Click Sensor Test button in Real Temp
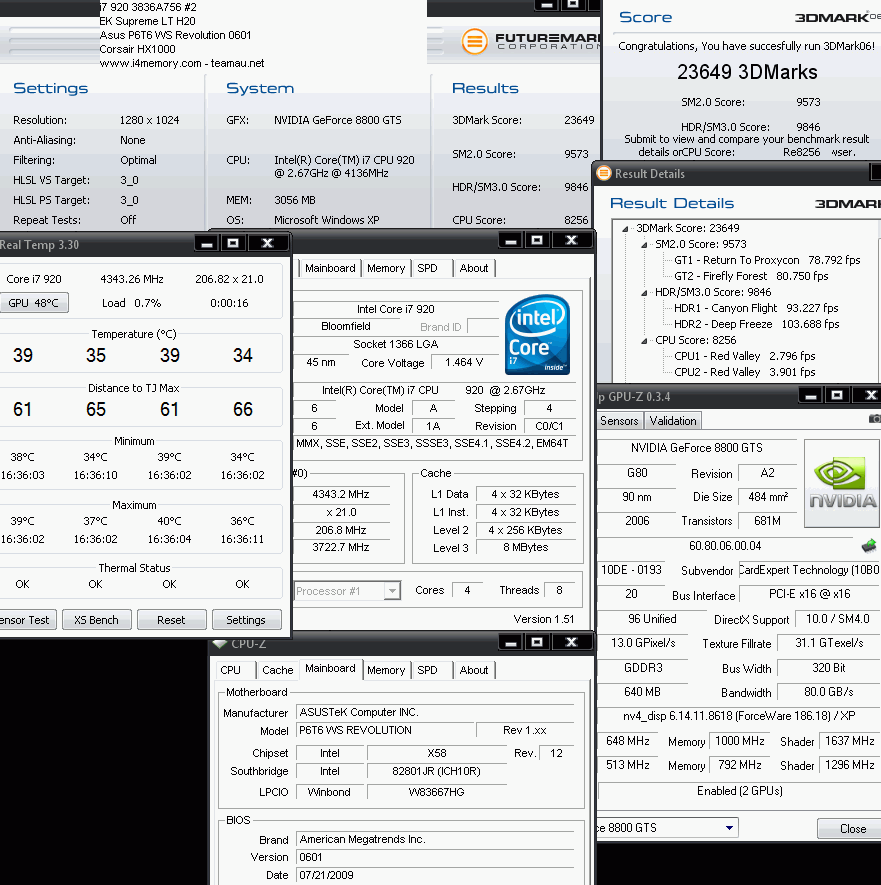Viewport: 881px width, 885px height. coord(27,620)
